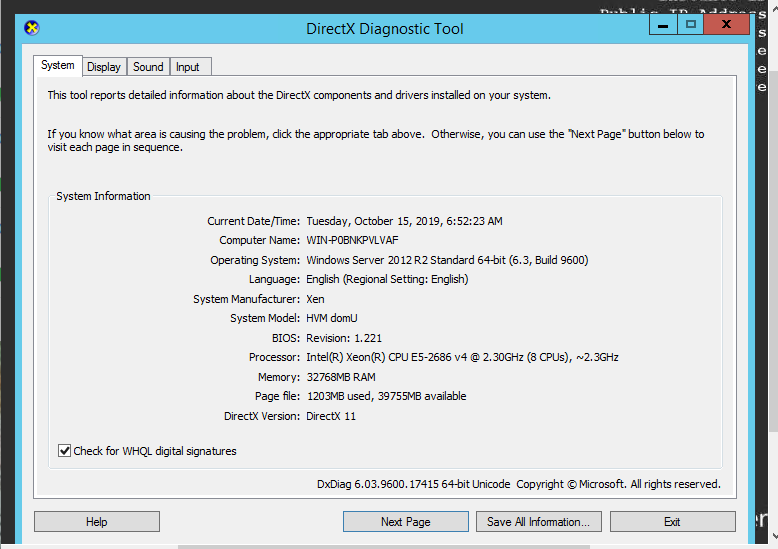Screen dimensions: 778x549
Task: Click the DirectX 11 version value
Action: [x=331, y=416]
